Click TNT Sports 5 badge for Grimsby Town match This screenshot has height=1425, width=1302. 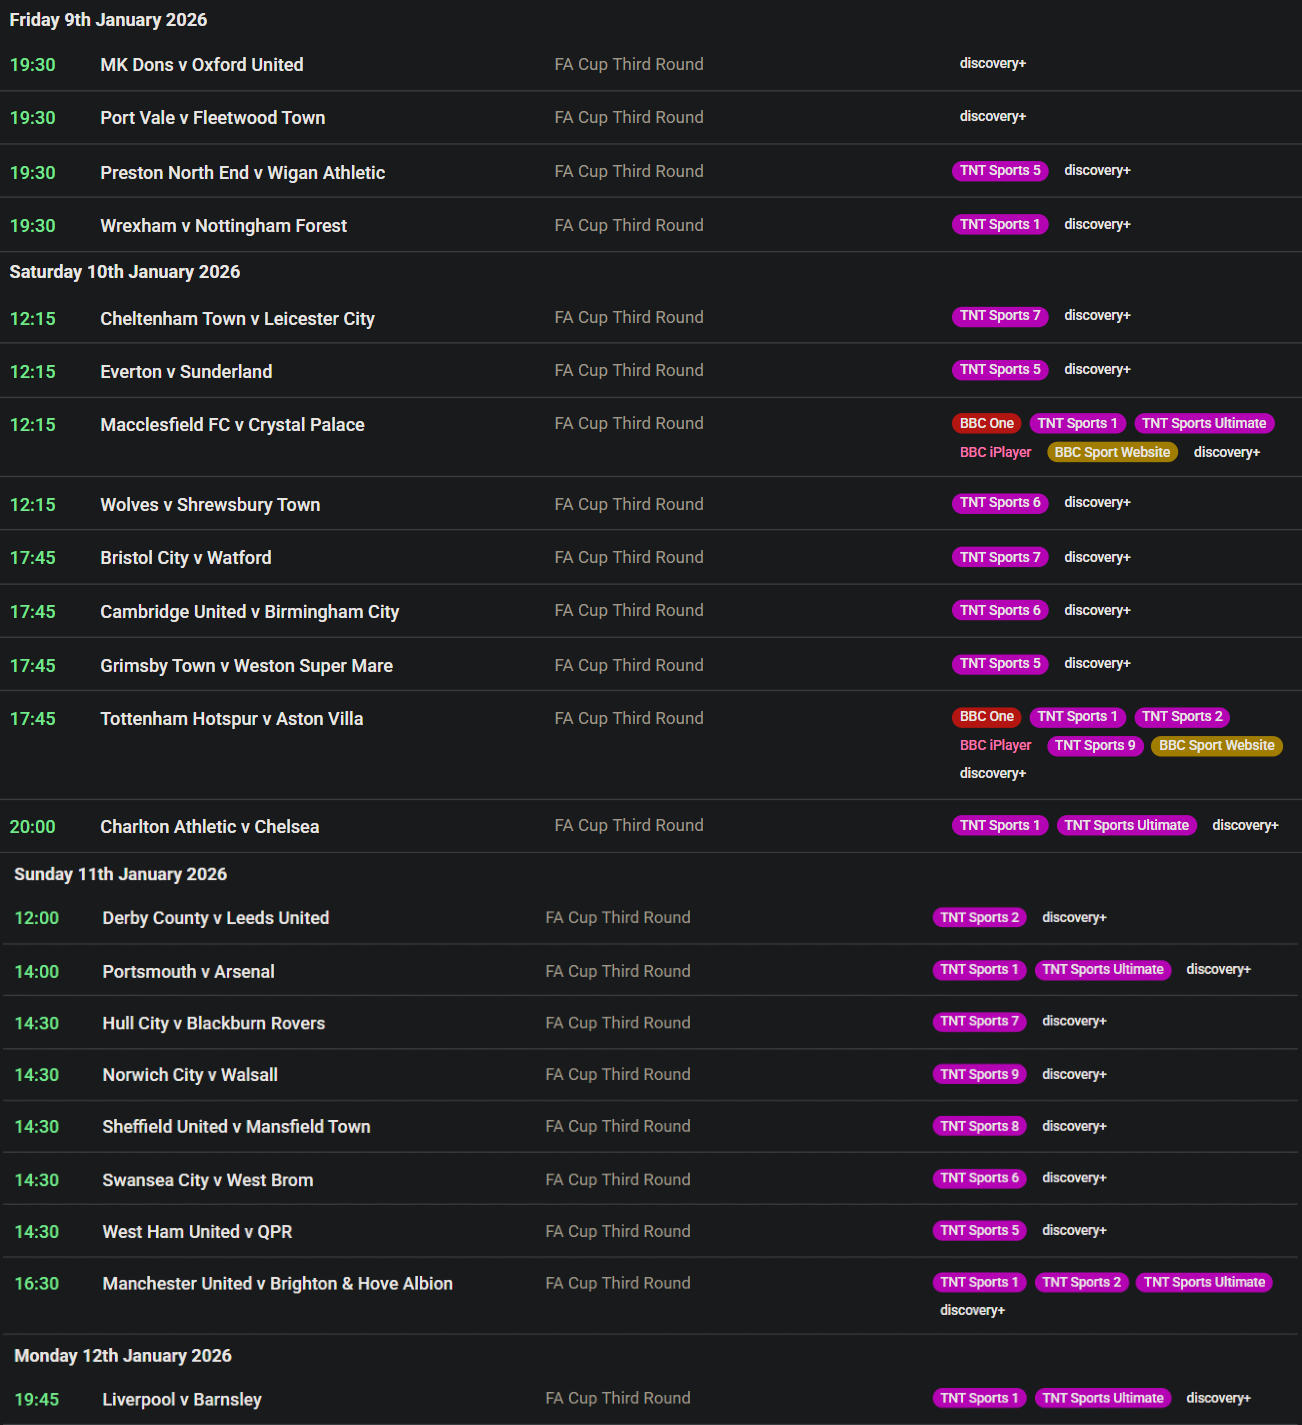click(1000, 664)
